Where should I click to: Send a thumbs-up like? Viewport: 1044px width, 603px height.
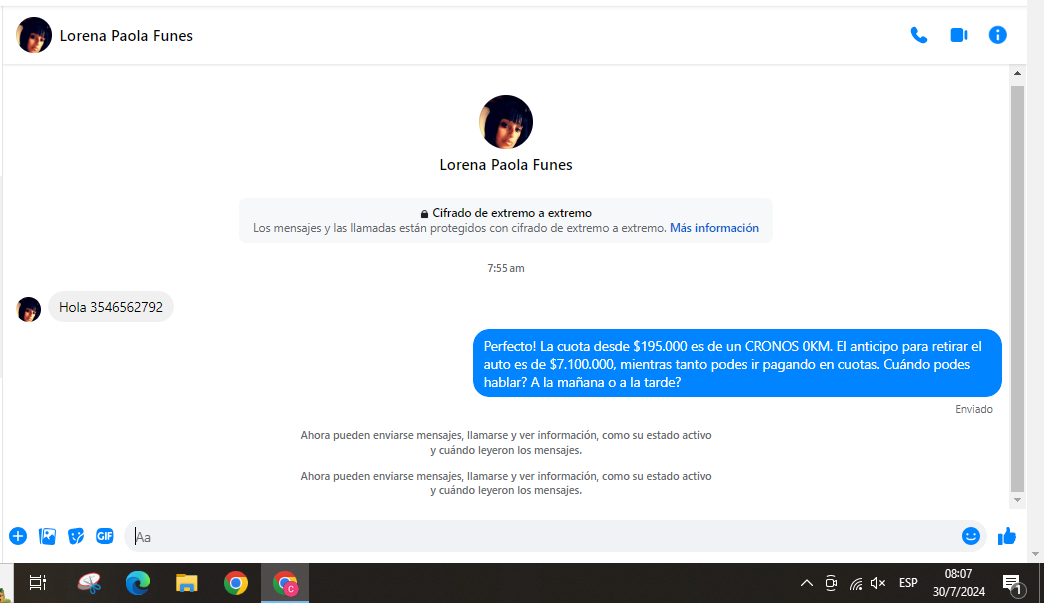[x=1007, y=536]
